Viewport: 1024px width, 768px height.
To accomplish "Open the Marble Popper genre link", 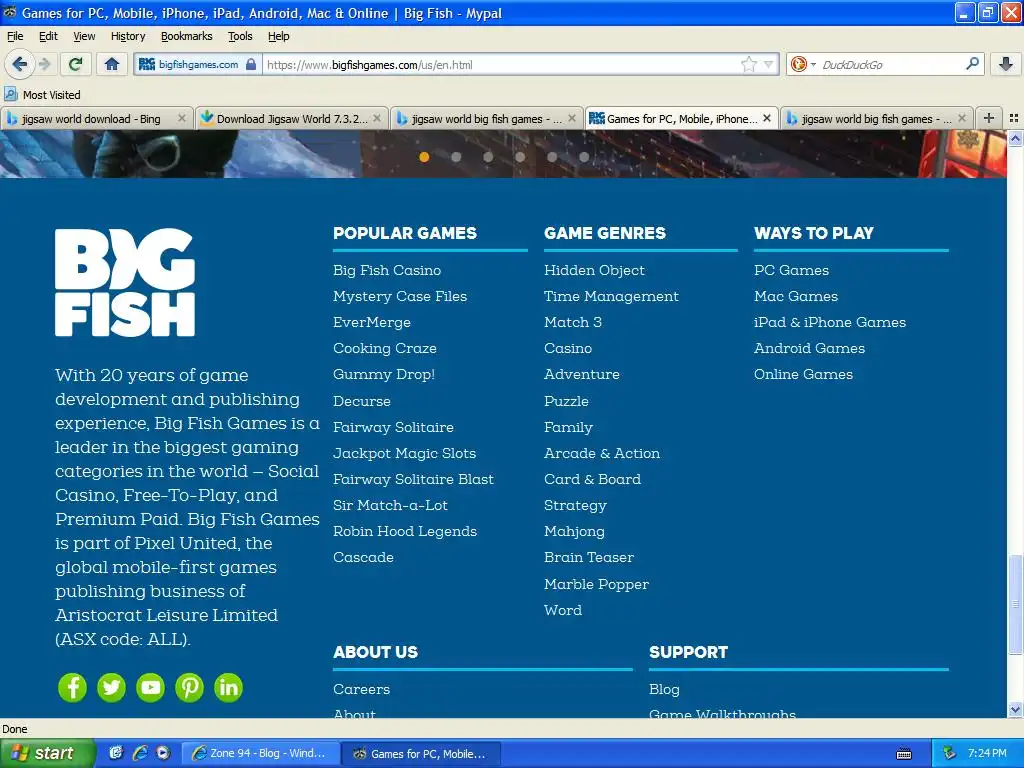I will pos(596,584).
